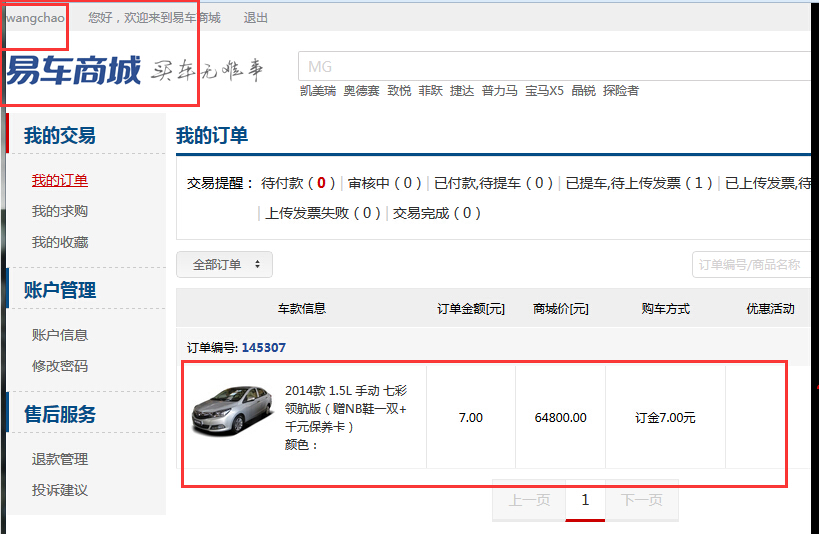Click the 商城价[元] column header
The height and width of the screenshot is (534, 819).
click(x=560, y=309)
